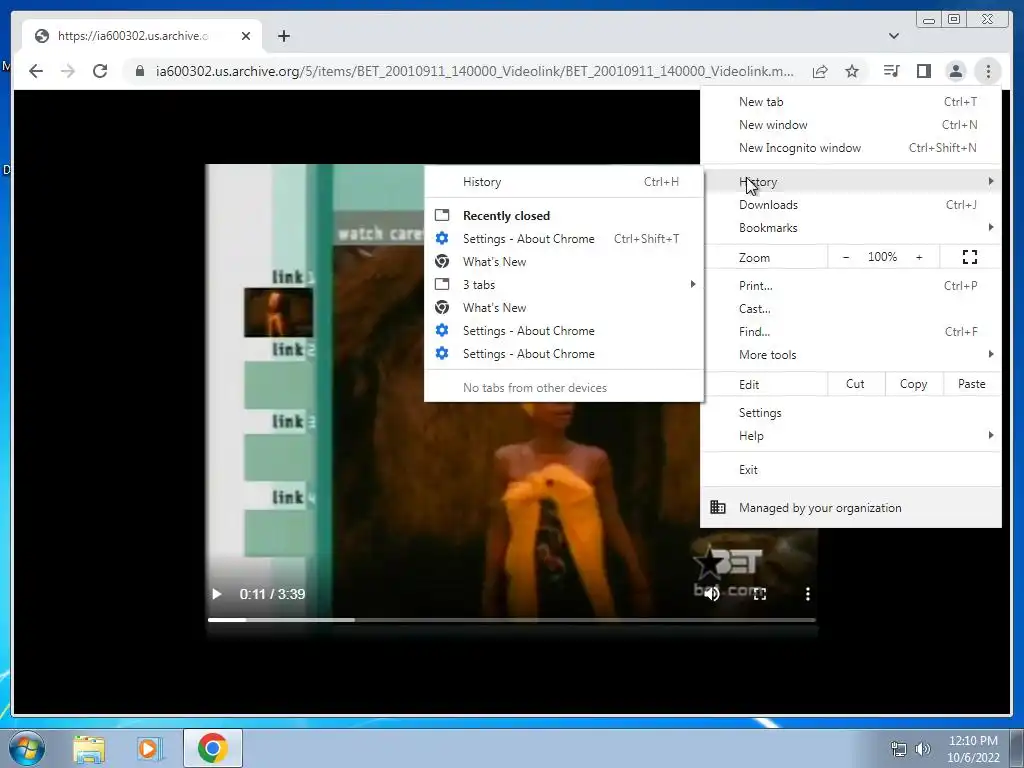Click Managed by your organization
The image size is (1024, 768).
pos(851,507)
